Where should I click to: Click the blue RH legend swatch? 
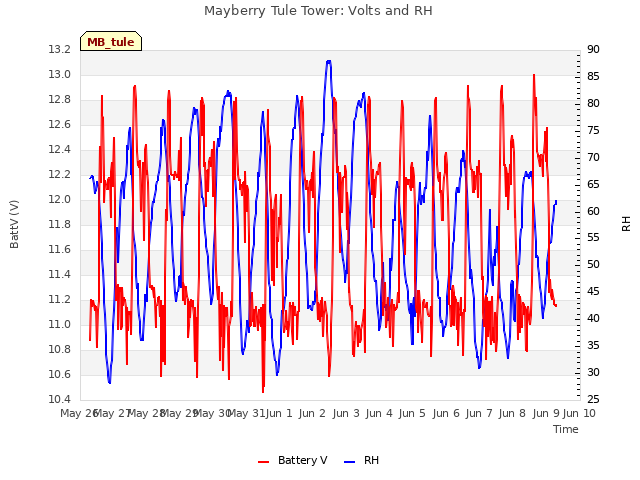(x=350, y=462)
